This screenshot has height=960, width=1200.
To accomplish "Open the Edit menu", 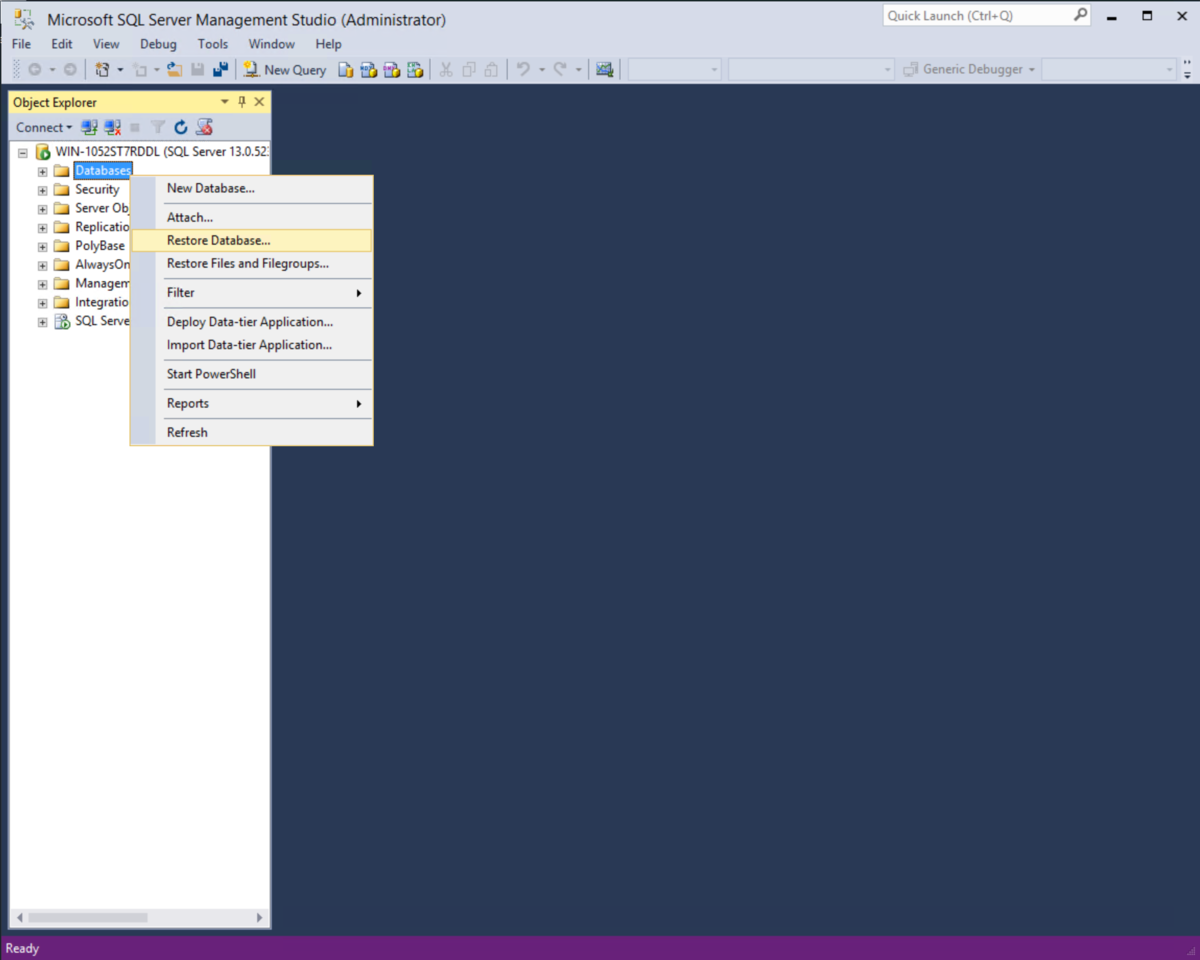I will point(62,44).
